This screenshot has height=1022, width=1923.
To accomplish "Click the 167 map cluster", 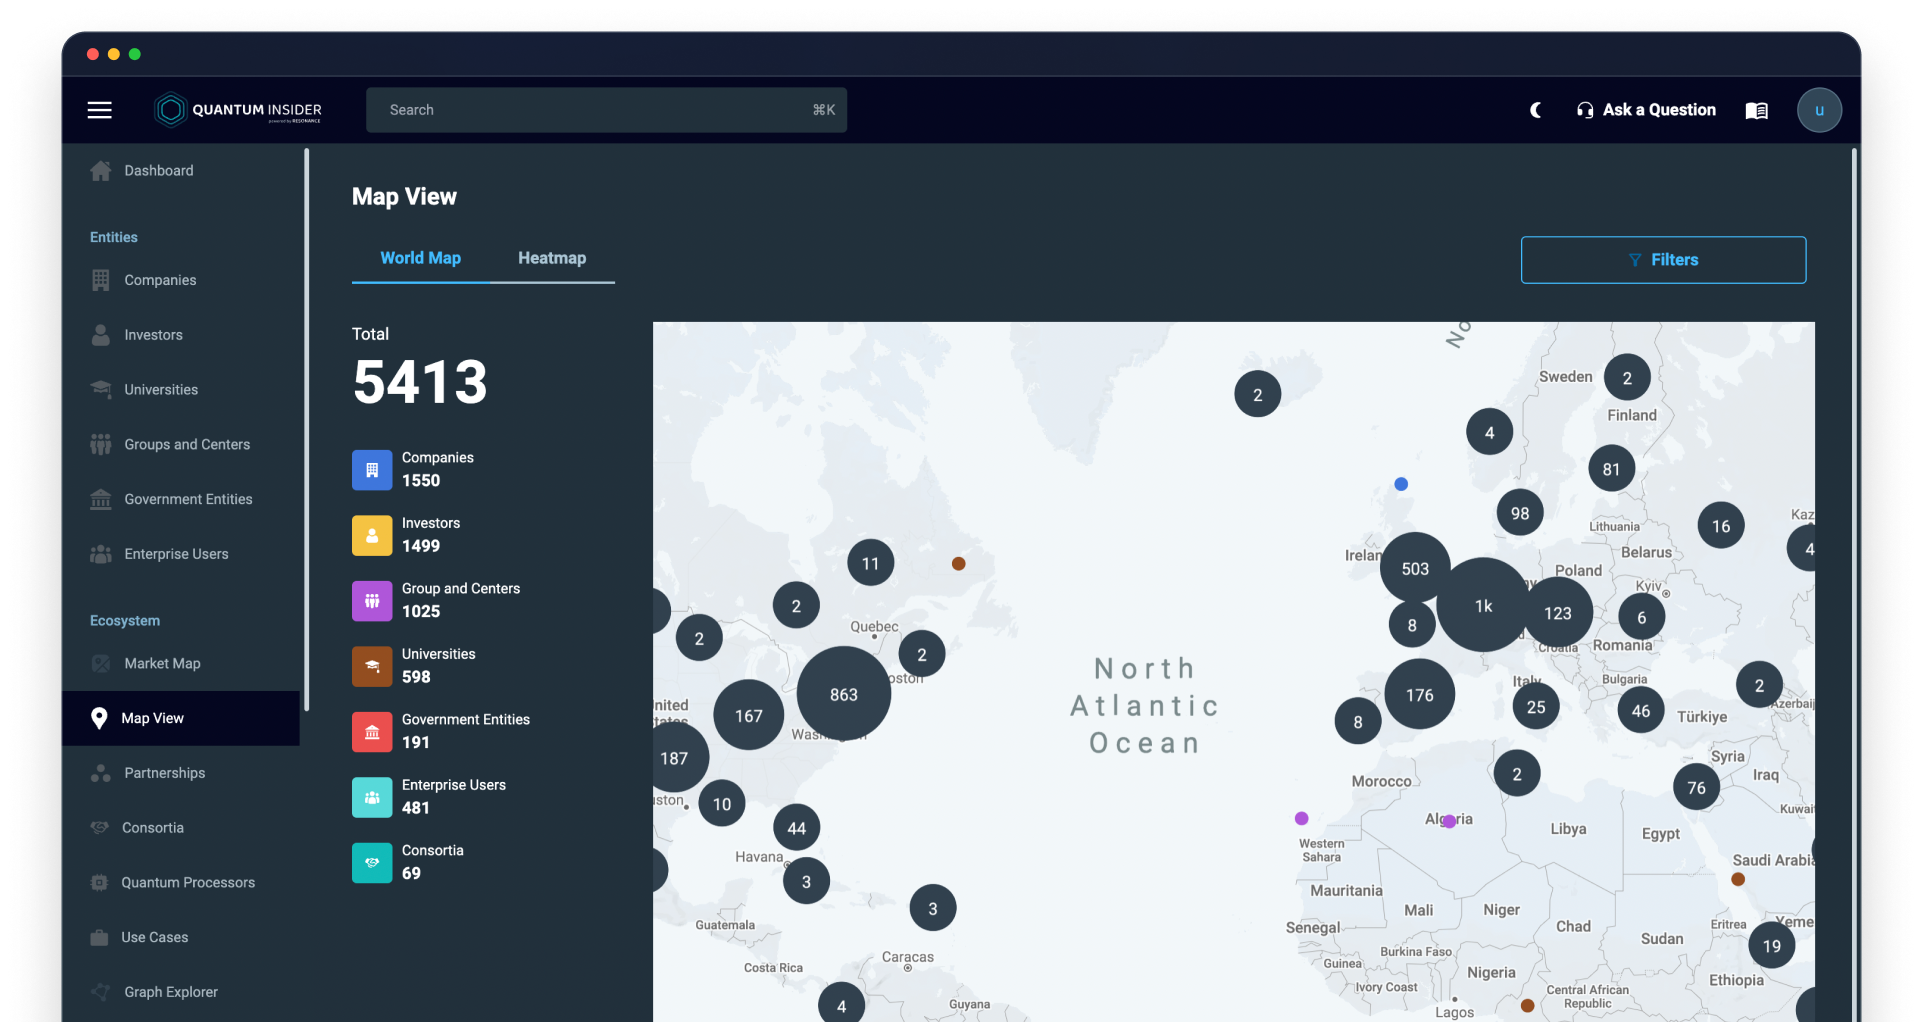I will point(748,715).
